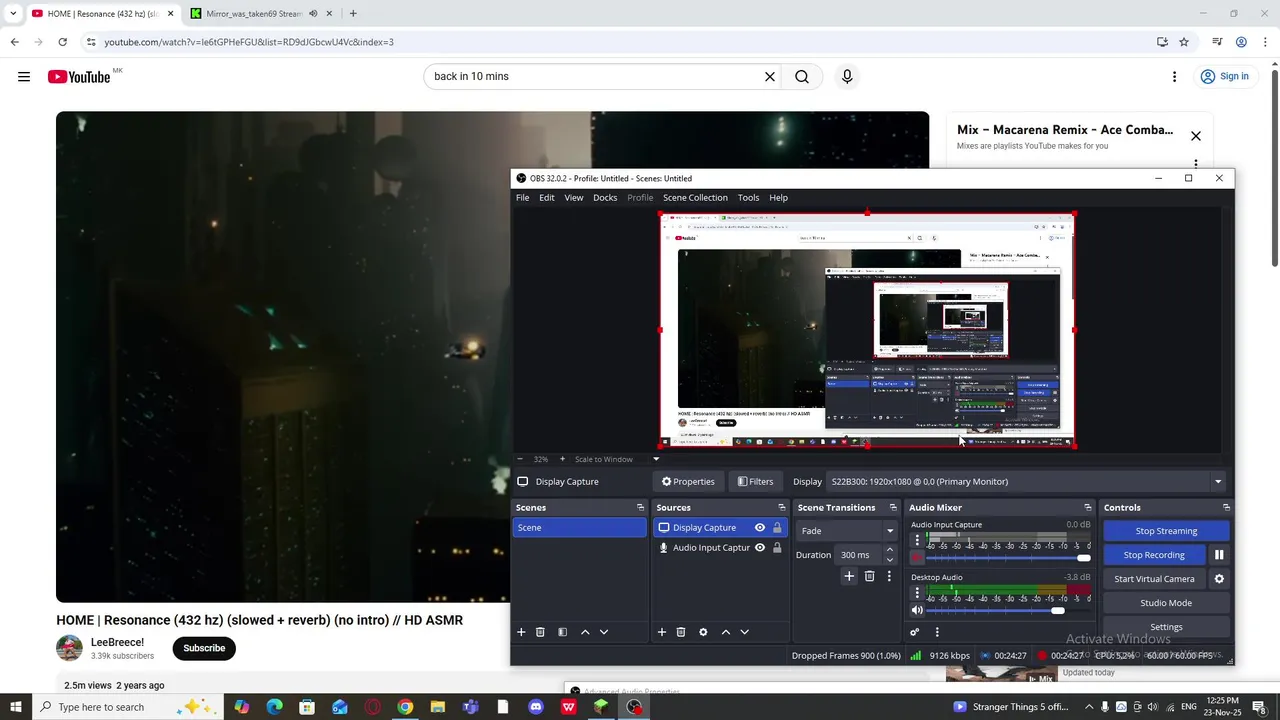
Task: Open source Properties button
Action: (688, 482)
